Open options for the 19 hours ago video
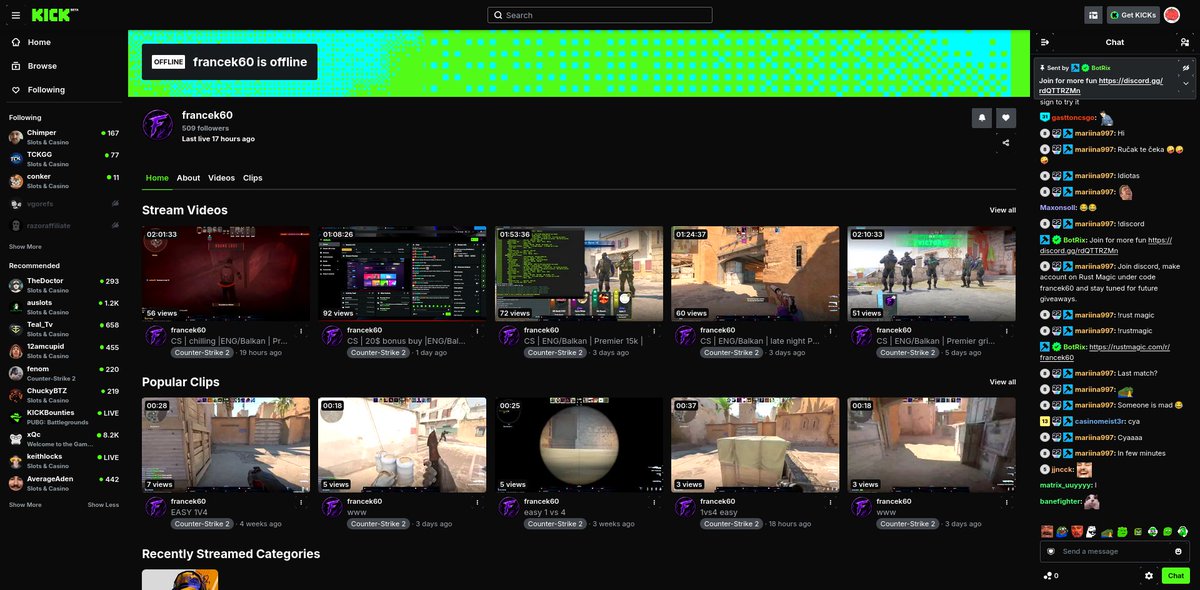Viewport: 1200px width, 590px height. click(301, 331)
